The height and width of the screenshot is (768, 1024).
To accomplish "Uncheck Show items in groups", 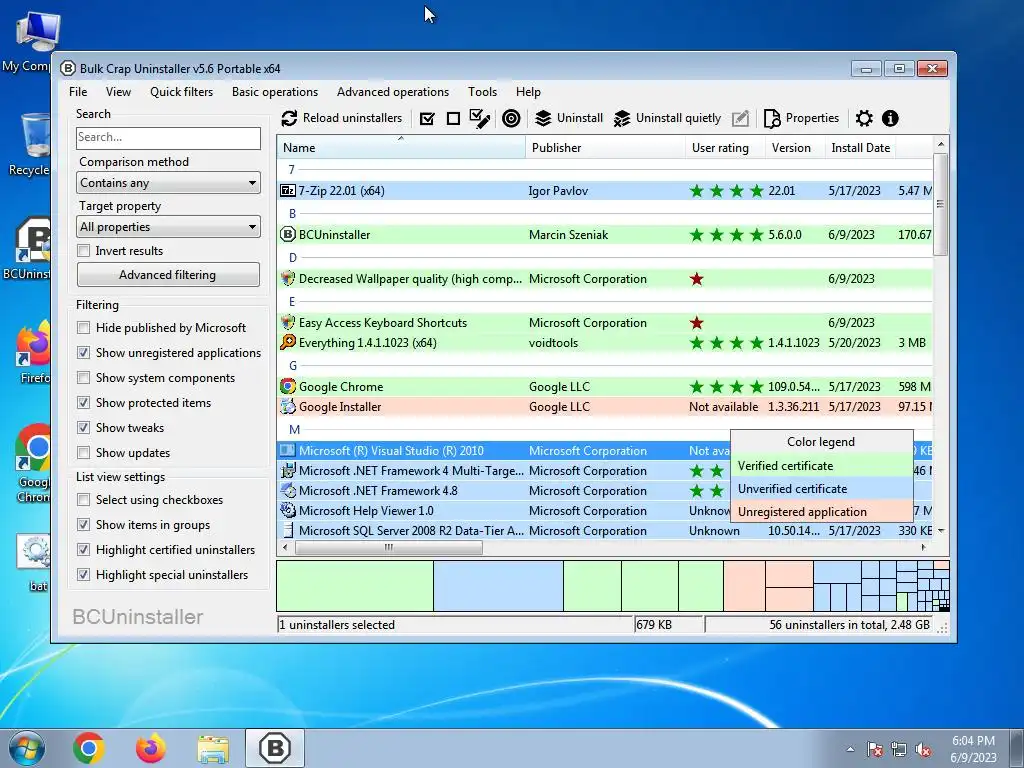I will [x=84, y=524].
